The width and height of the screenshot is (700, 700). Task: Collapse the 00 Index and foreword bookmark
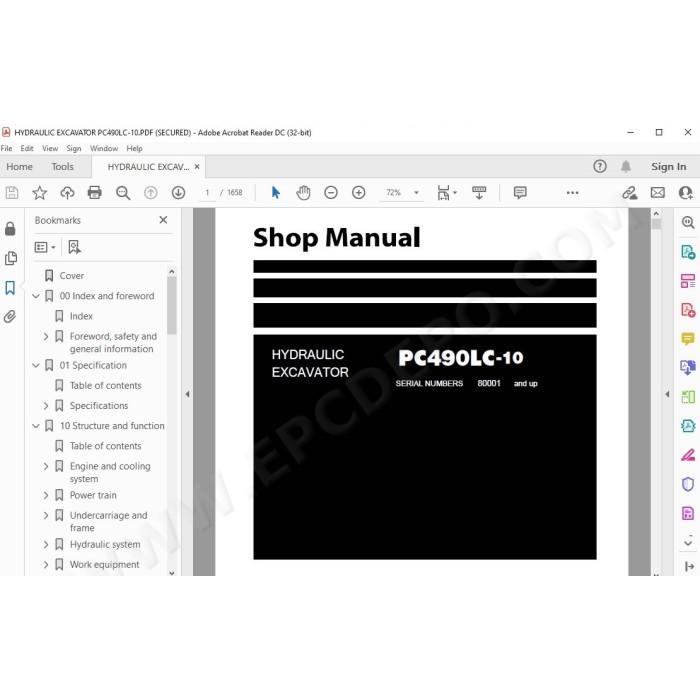pos(36,296)
